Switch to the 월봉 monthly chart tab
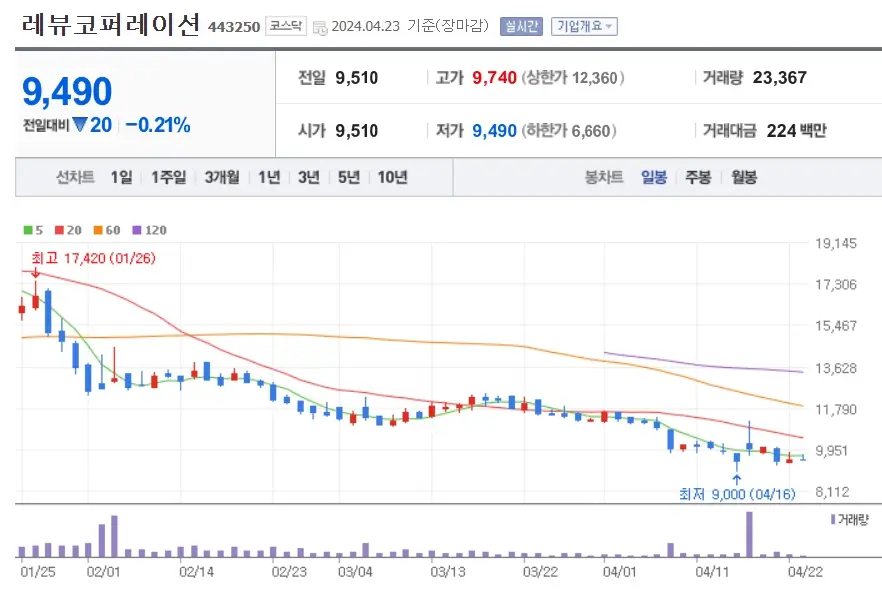 click(743, 177)
